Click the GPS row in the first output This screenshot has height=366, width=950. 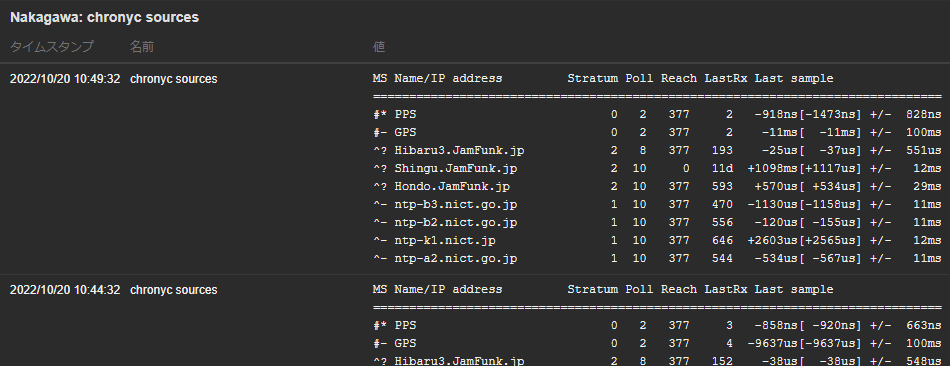click(x=657, y=132)
